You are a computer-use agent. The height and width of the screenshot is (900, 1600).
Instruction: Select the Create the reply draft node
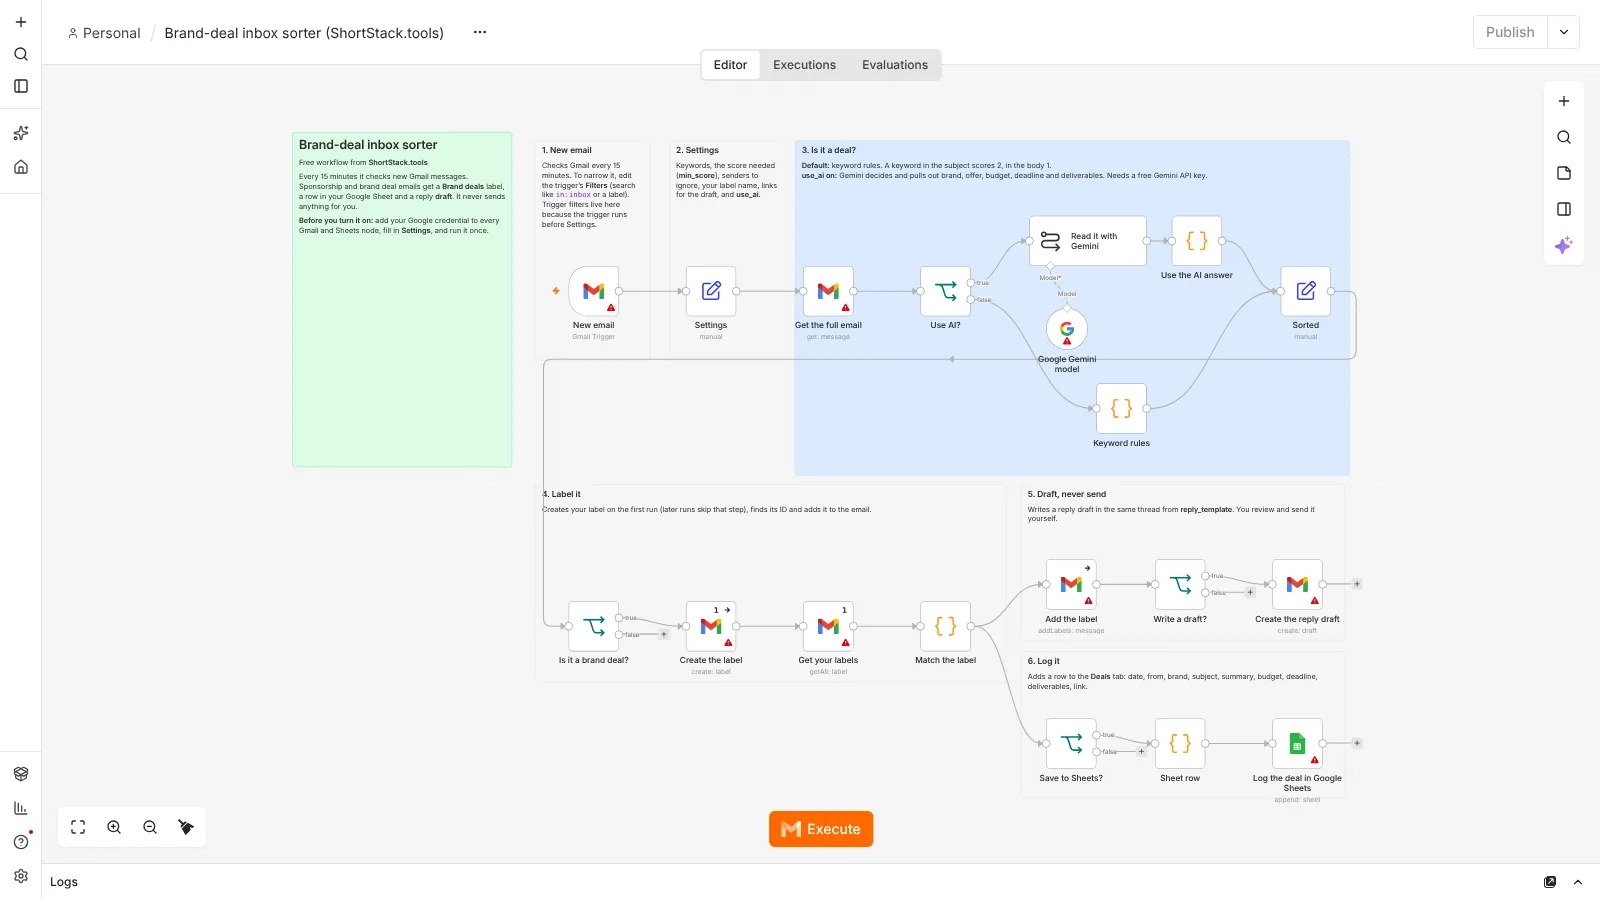1297,584
